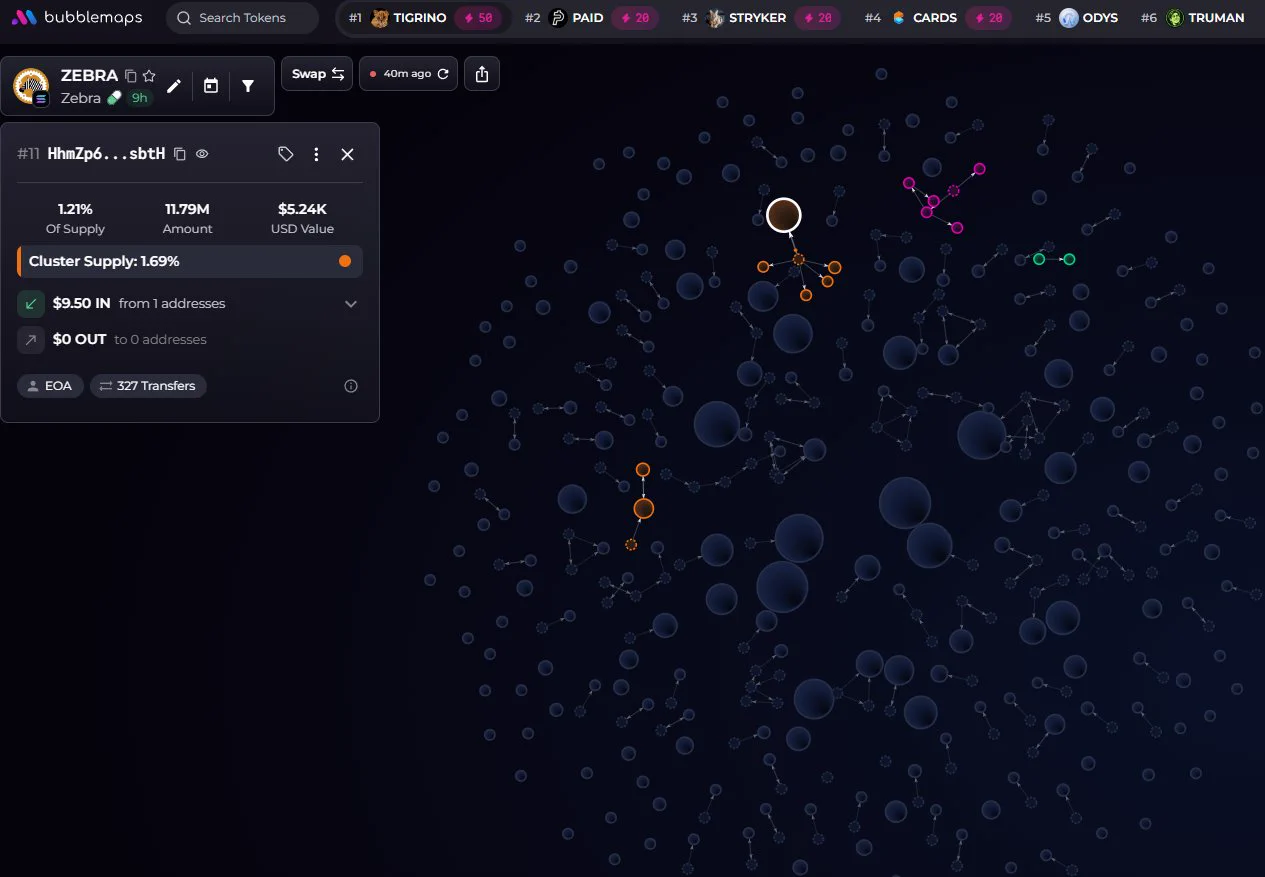Open the Bubblemaps home logo
The height and width of the screenshot is (877, 1265).
(x=76, y=18)
